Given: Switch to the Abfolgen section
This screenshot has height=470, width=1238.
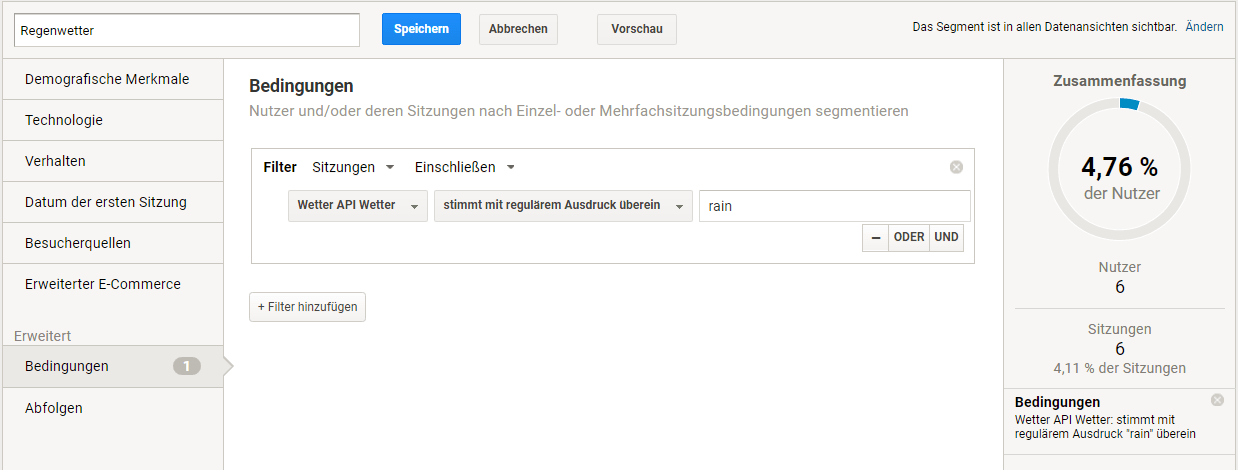Looking at the screenshot, I should point(54,408).
